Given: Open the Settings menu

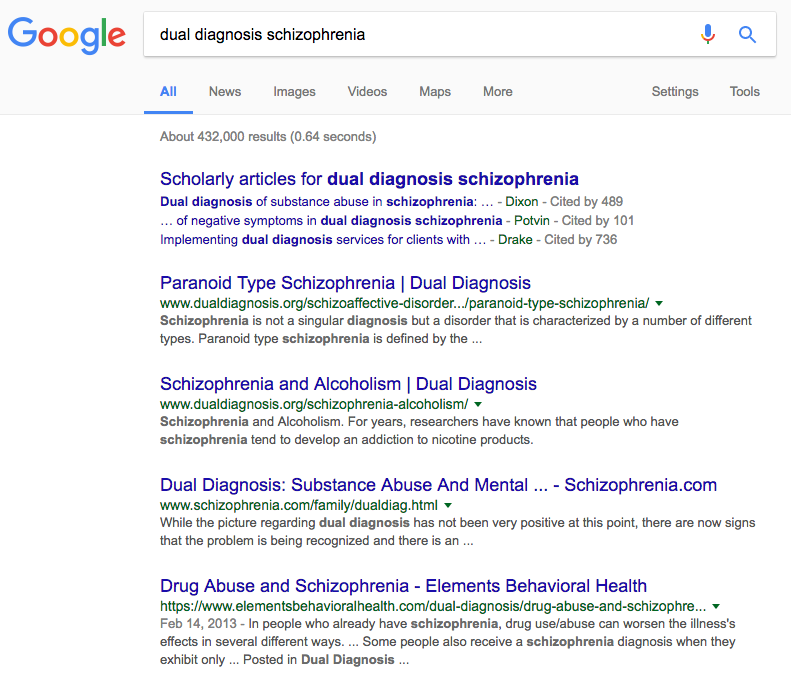Looking at the screenshot, I should [x=675, y=91].
